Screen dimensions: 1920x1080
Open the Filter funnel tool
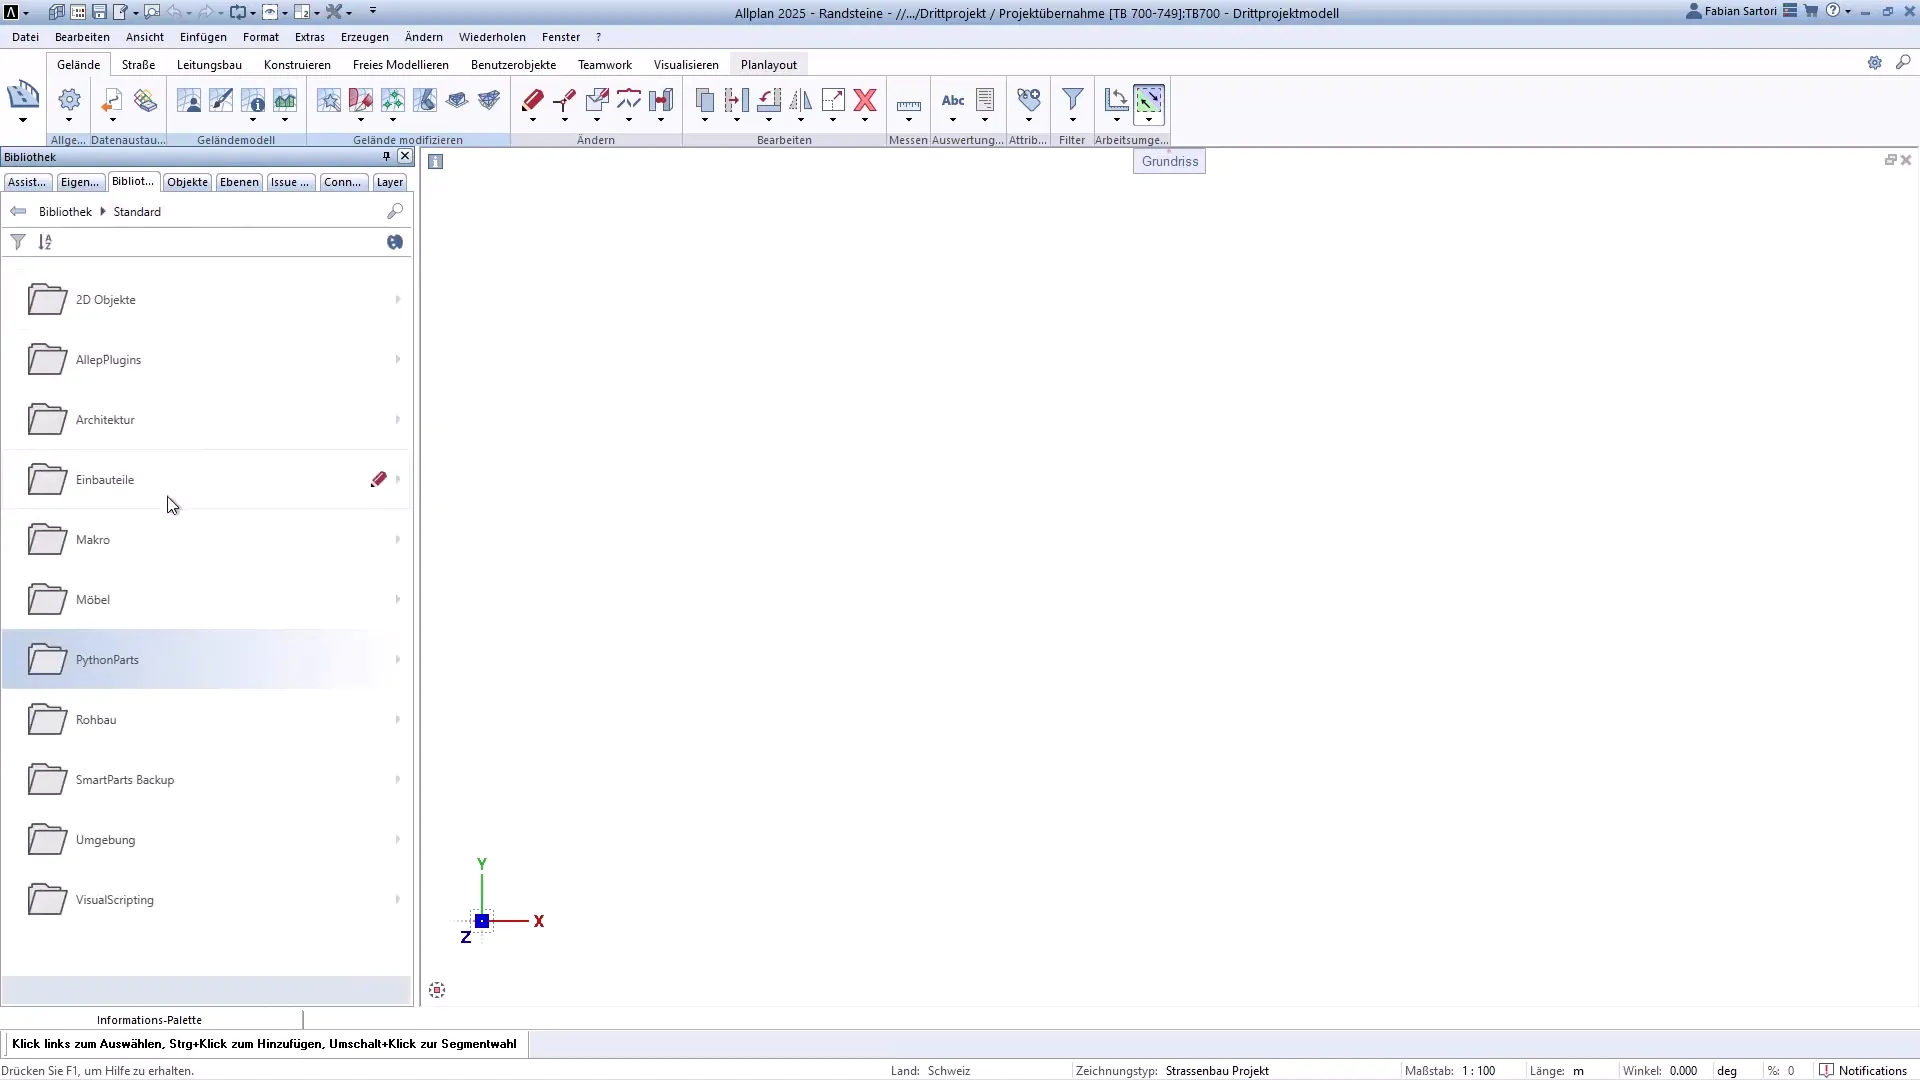[1071, 100]
